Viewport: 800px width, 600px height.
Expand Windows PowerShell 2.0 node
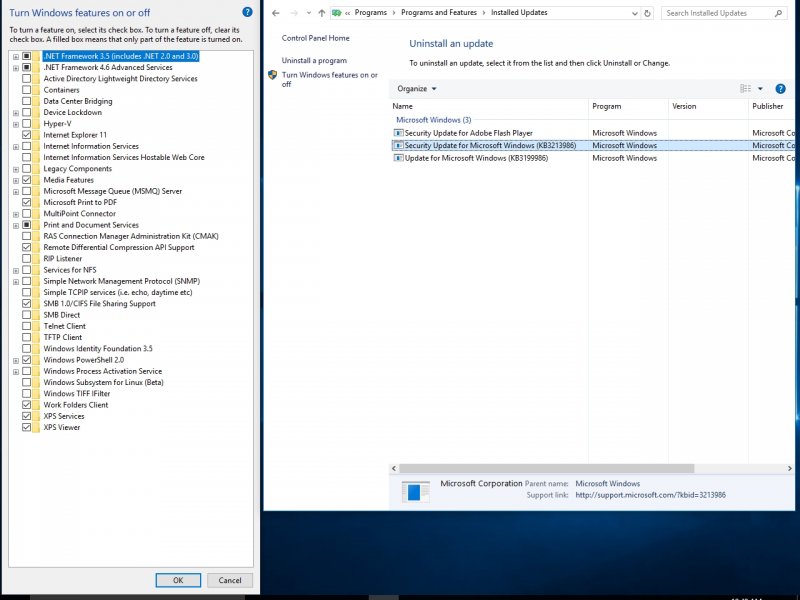tap(16, 361)
